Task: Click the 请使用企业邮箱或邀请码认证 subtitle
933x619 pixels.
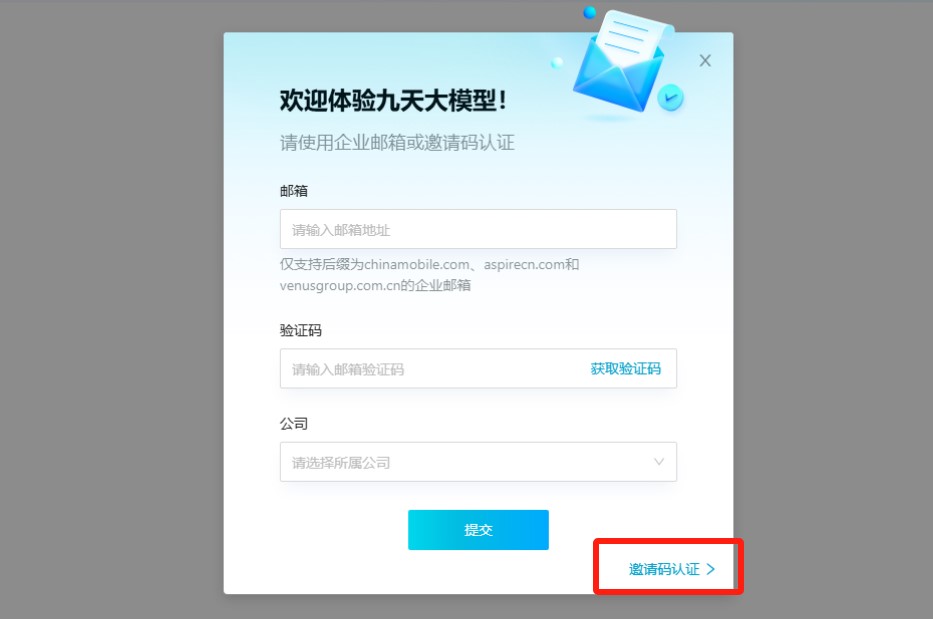Action: click(x=397, y=143)
